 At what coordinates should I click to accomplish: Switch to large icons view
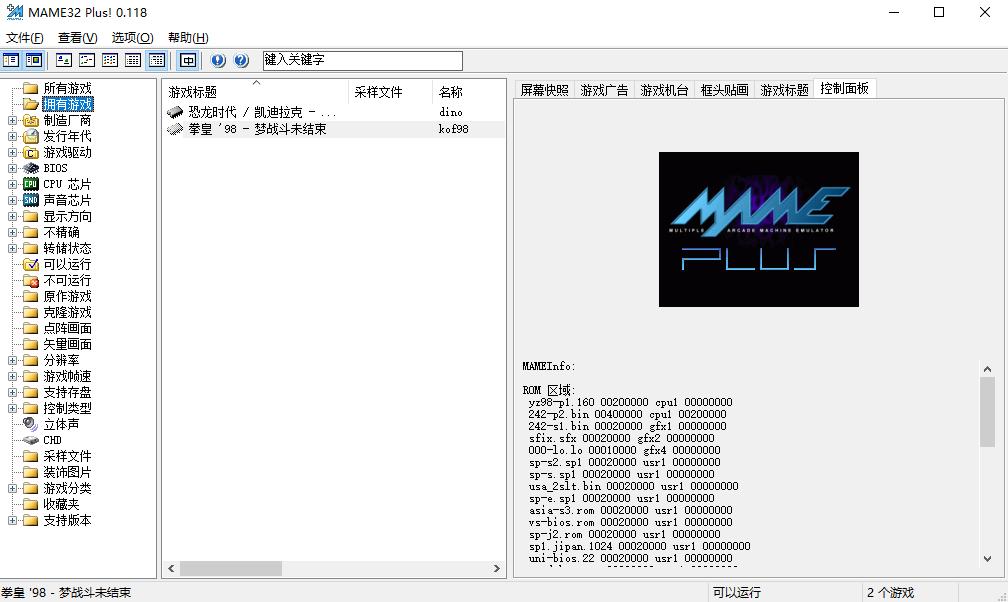tap(64, 60)
